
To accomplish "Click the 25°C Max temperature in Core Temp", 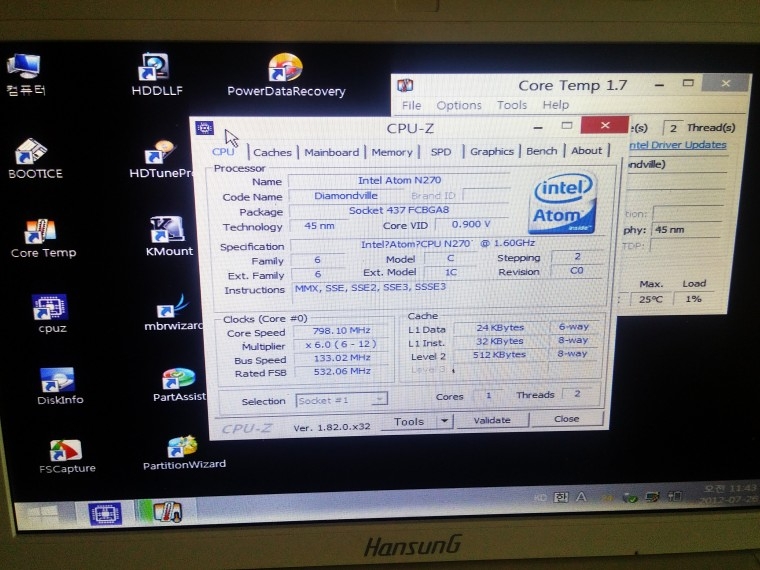I will (650, 299).
